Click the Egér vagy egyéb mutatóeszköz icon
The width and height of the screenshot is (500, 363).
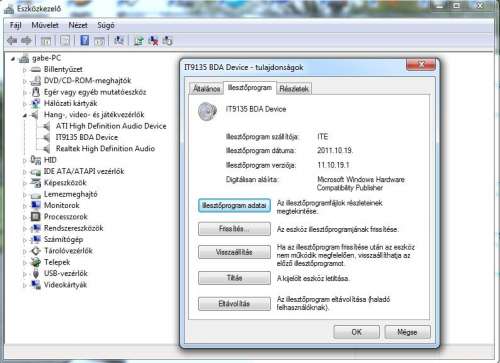pyautogui.click(x=36, y=92)
